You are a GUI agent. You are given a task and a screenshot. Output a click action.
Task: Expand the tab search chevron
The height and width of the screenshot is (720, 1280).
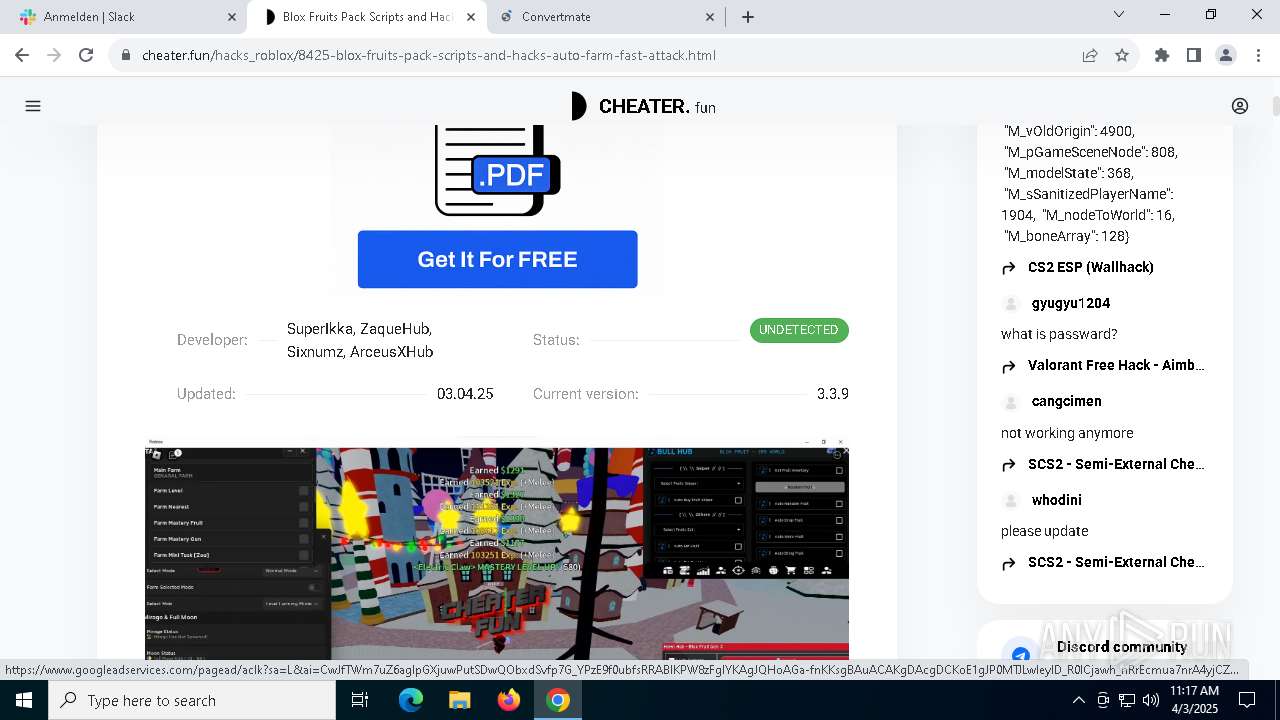tap(1119, 14)
